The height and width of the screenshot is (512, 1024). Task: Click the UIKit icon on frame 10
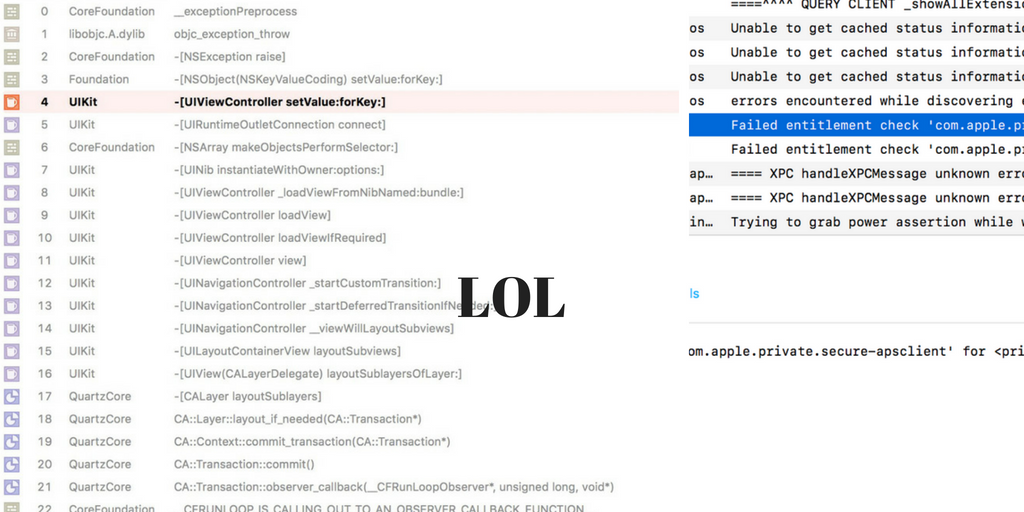[12, 238]
